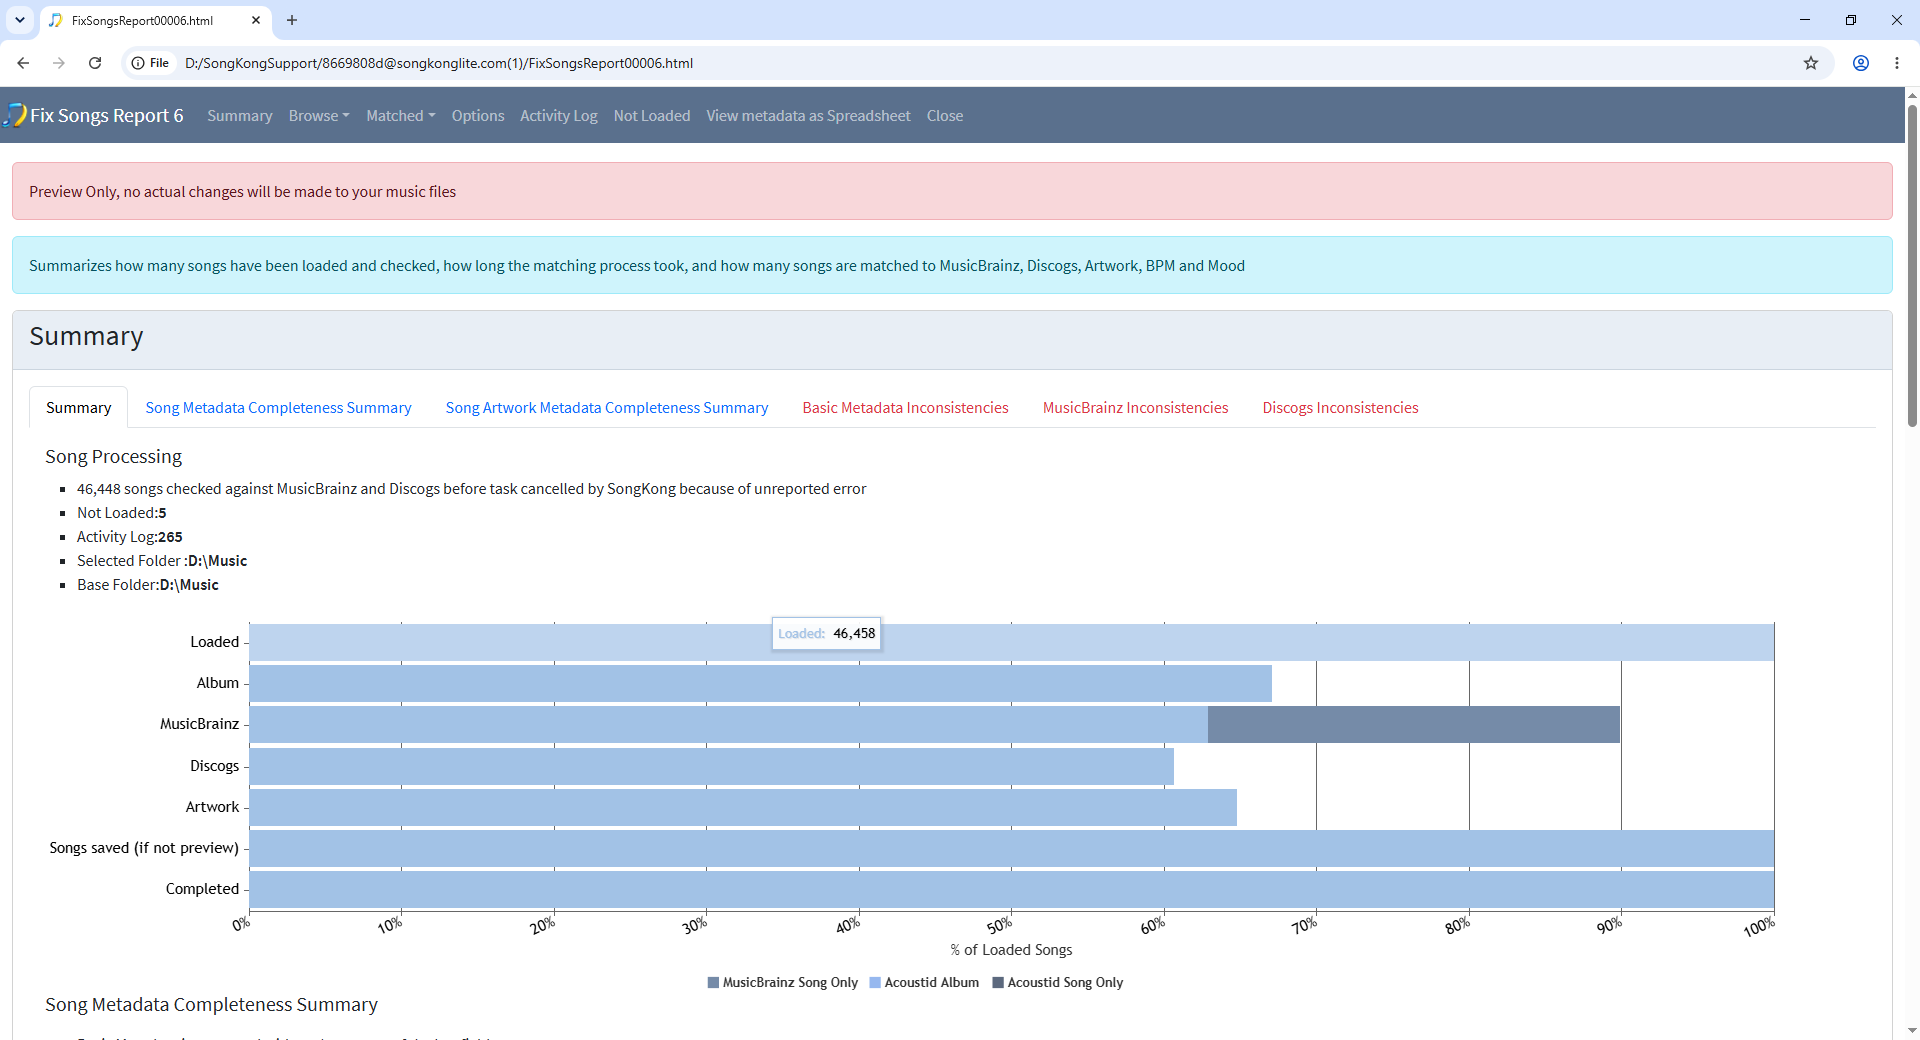Click the '46,448 songs checked' list entry
Image resolution: width=1920 pixels, height=1040 pixels.
click(472, 489)
